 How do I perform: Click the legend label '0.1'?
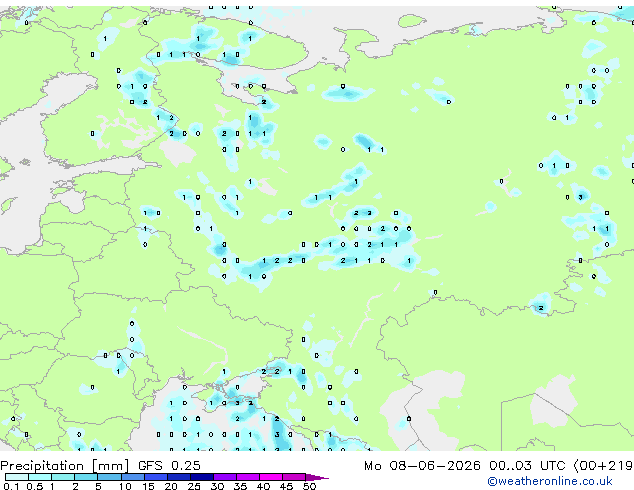point(11,486)
